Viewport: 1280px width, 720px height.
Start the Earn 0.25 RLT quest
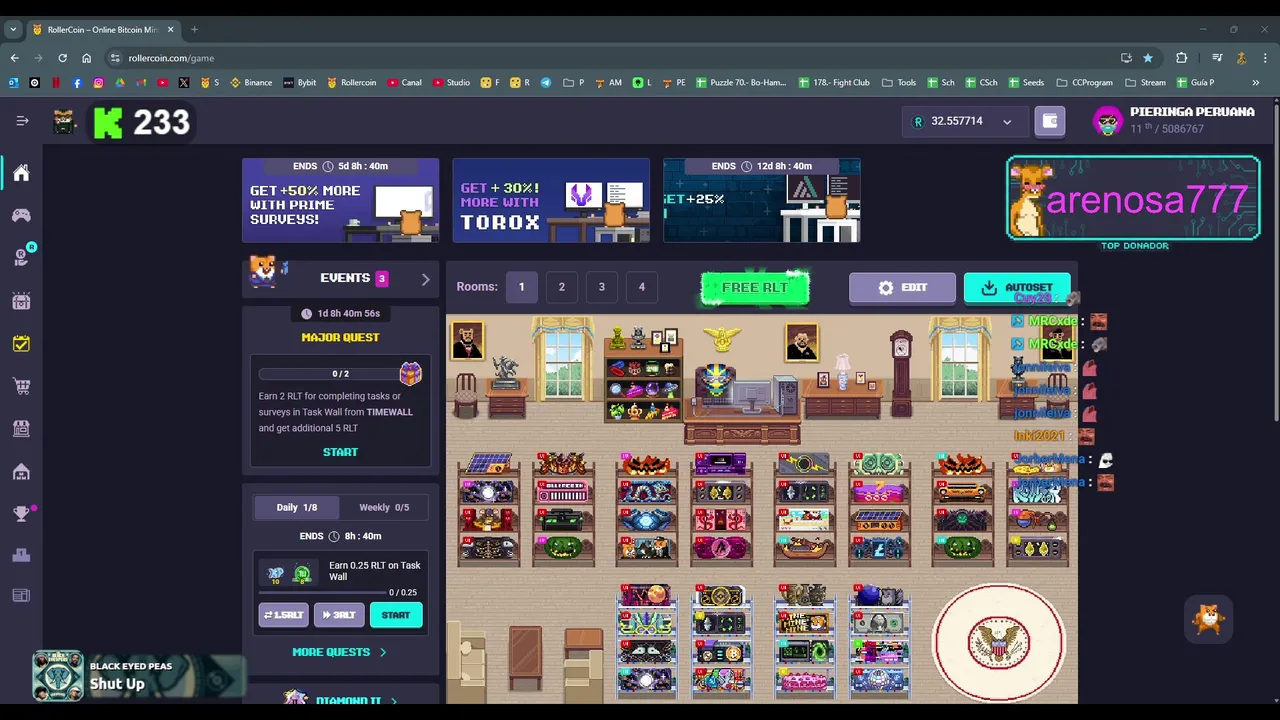396,615
